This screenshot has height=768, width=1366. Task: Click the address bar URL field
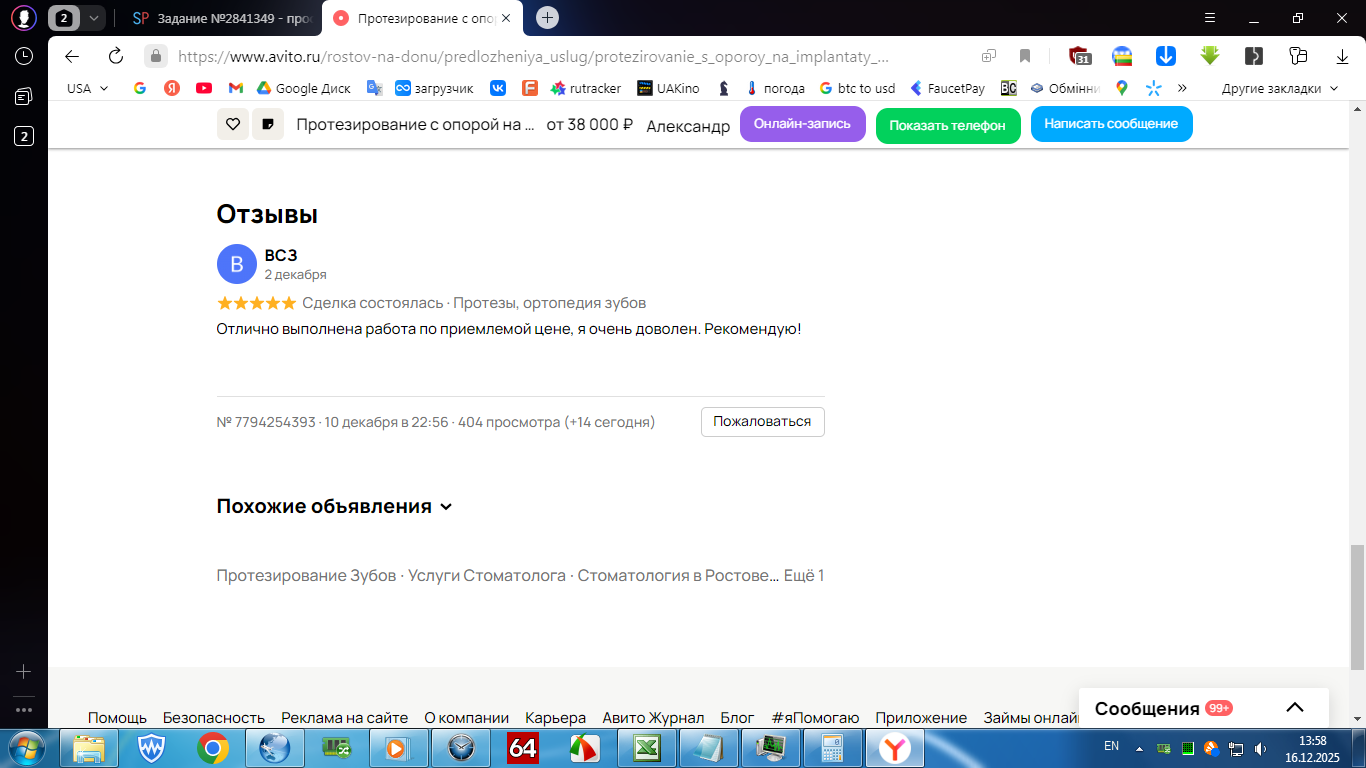pyautogui.click(x=533, y=57)
